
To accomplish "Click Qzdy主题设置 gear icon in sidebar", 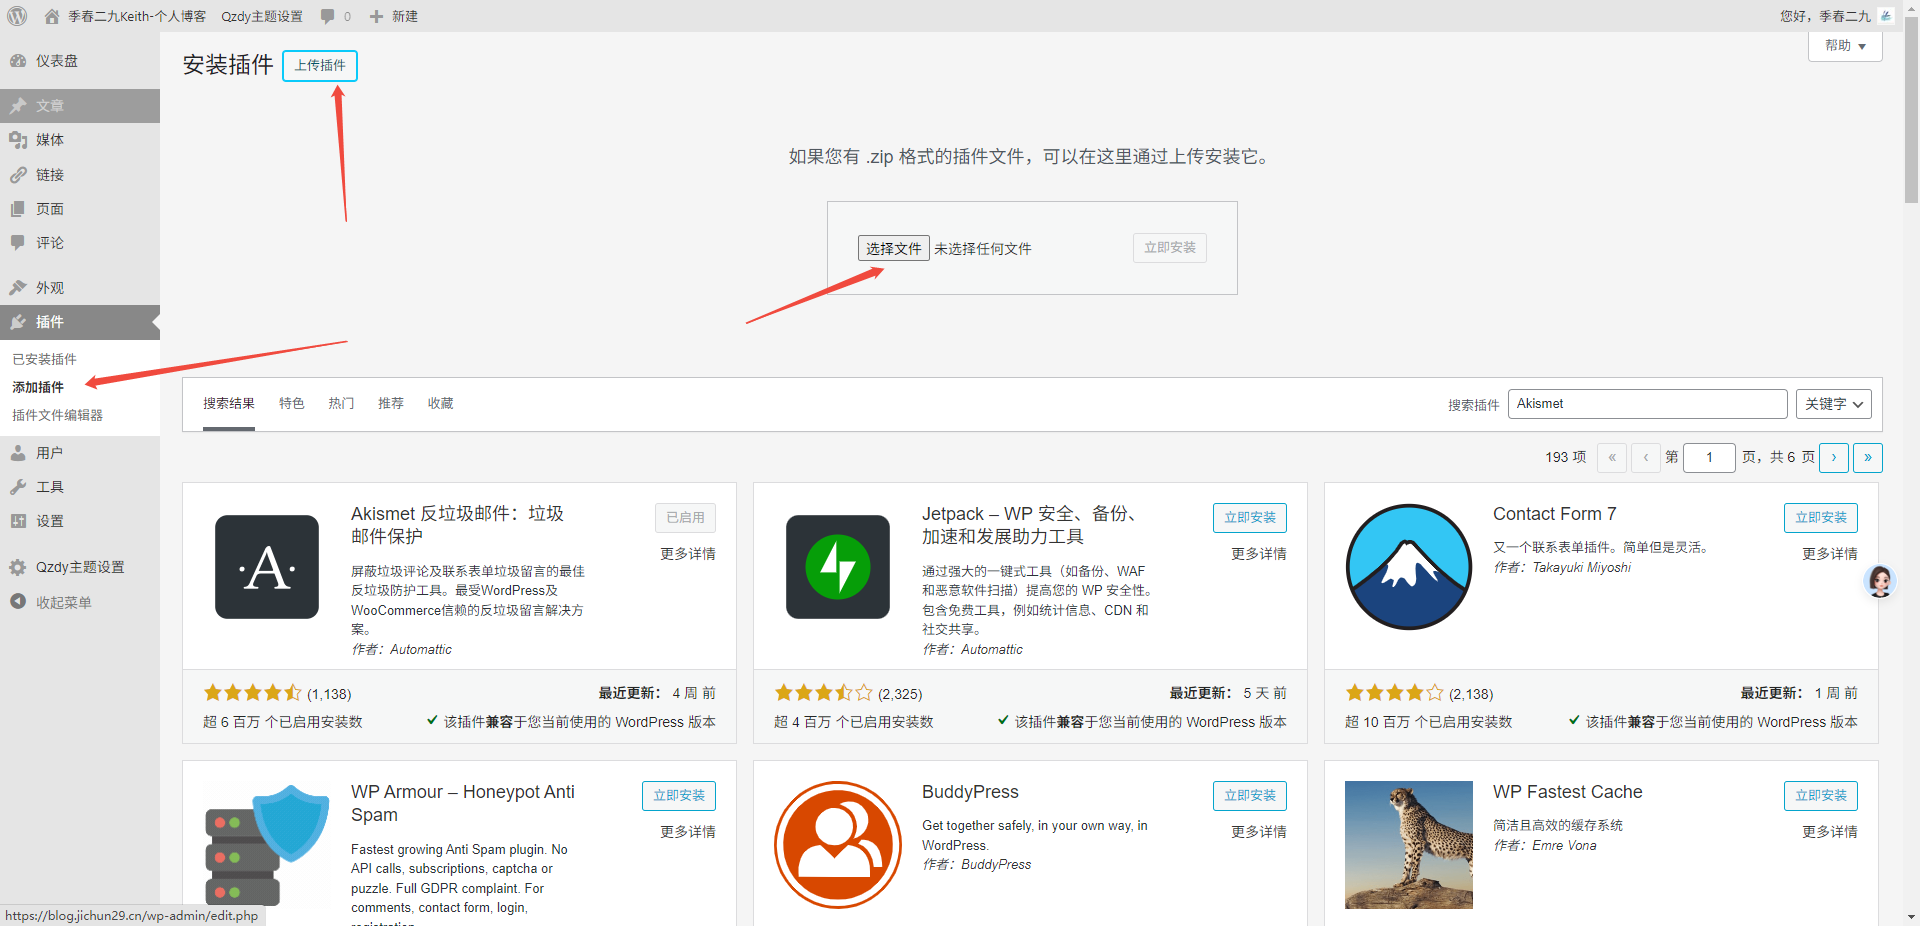I will click(18, 567).
